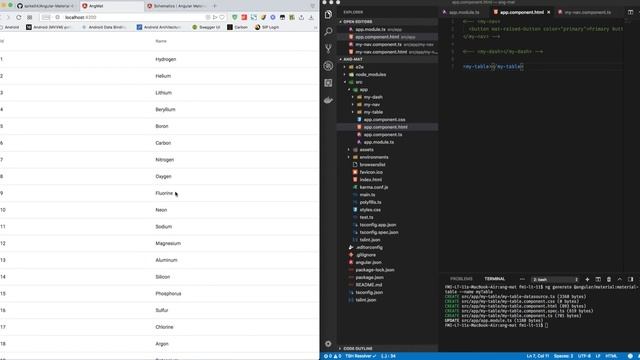
Task: Click the send/play icon in address bar
Action: click(x=215, y=18)
